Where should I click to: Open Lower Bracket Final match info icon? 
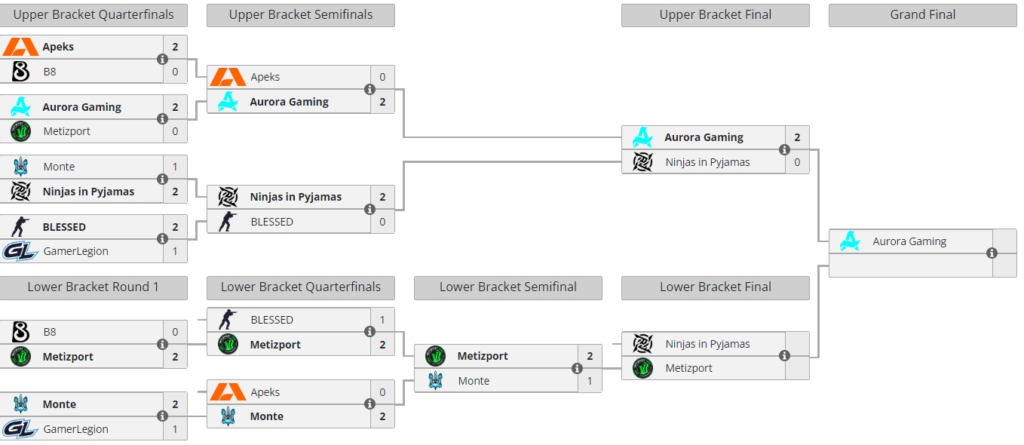pos(784,355)
